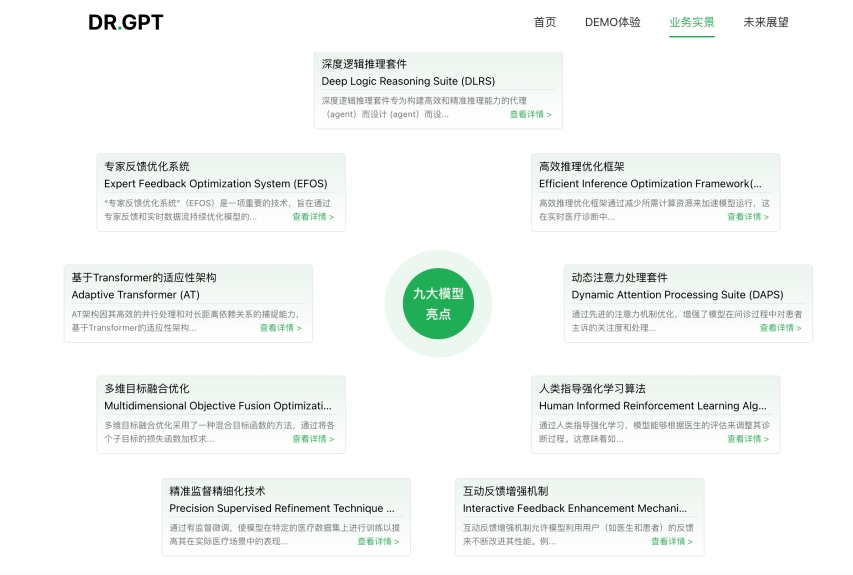Viewport: 853px width, 575px height.
Task: Click description text starting 多维目标融合优化采用了
Action: 219,432
